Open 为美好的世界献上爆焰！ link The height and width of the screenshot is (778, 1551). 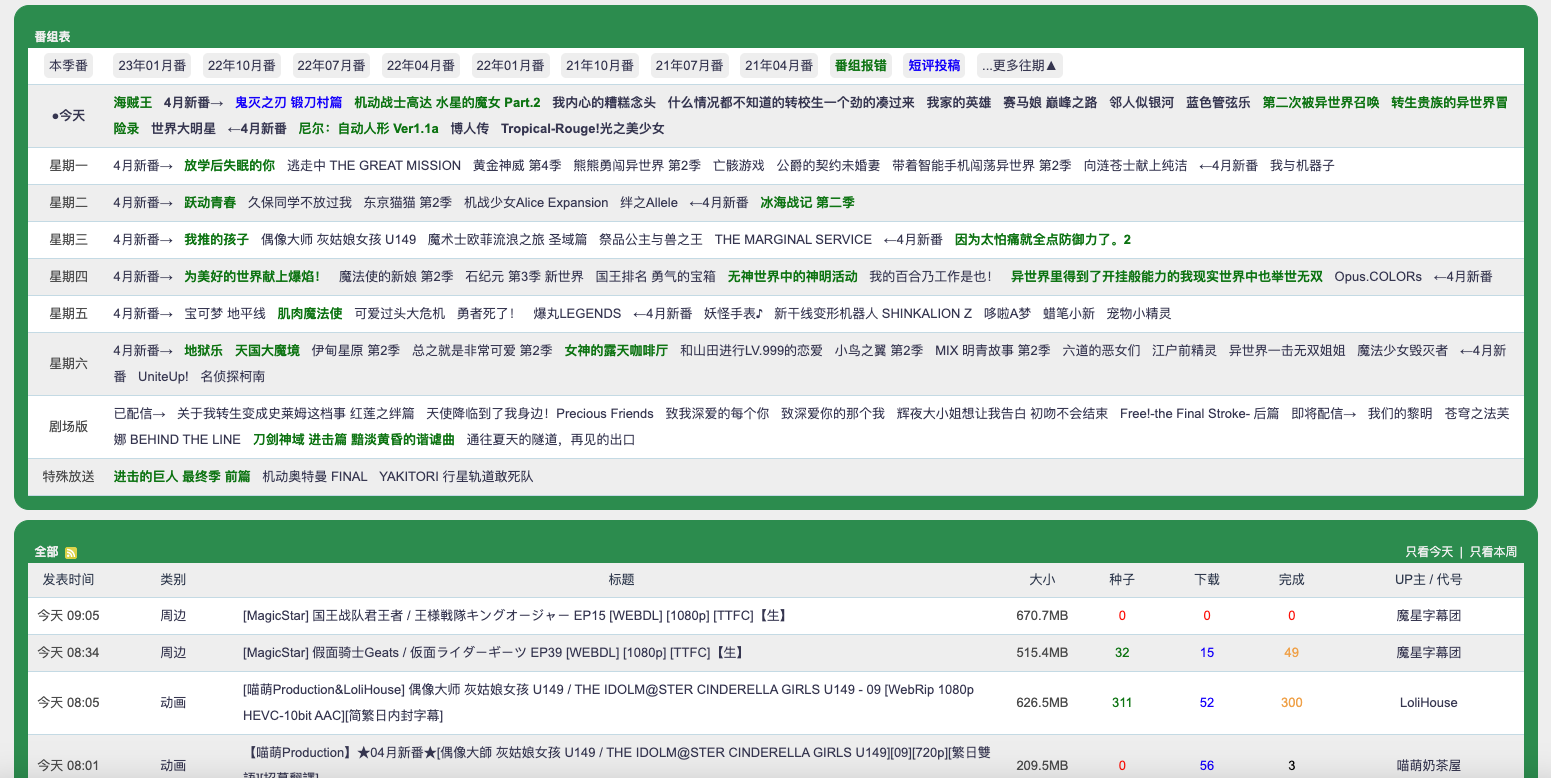pyautogui.click(x=252, y=277)
